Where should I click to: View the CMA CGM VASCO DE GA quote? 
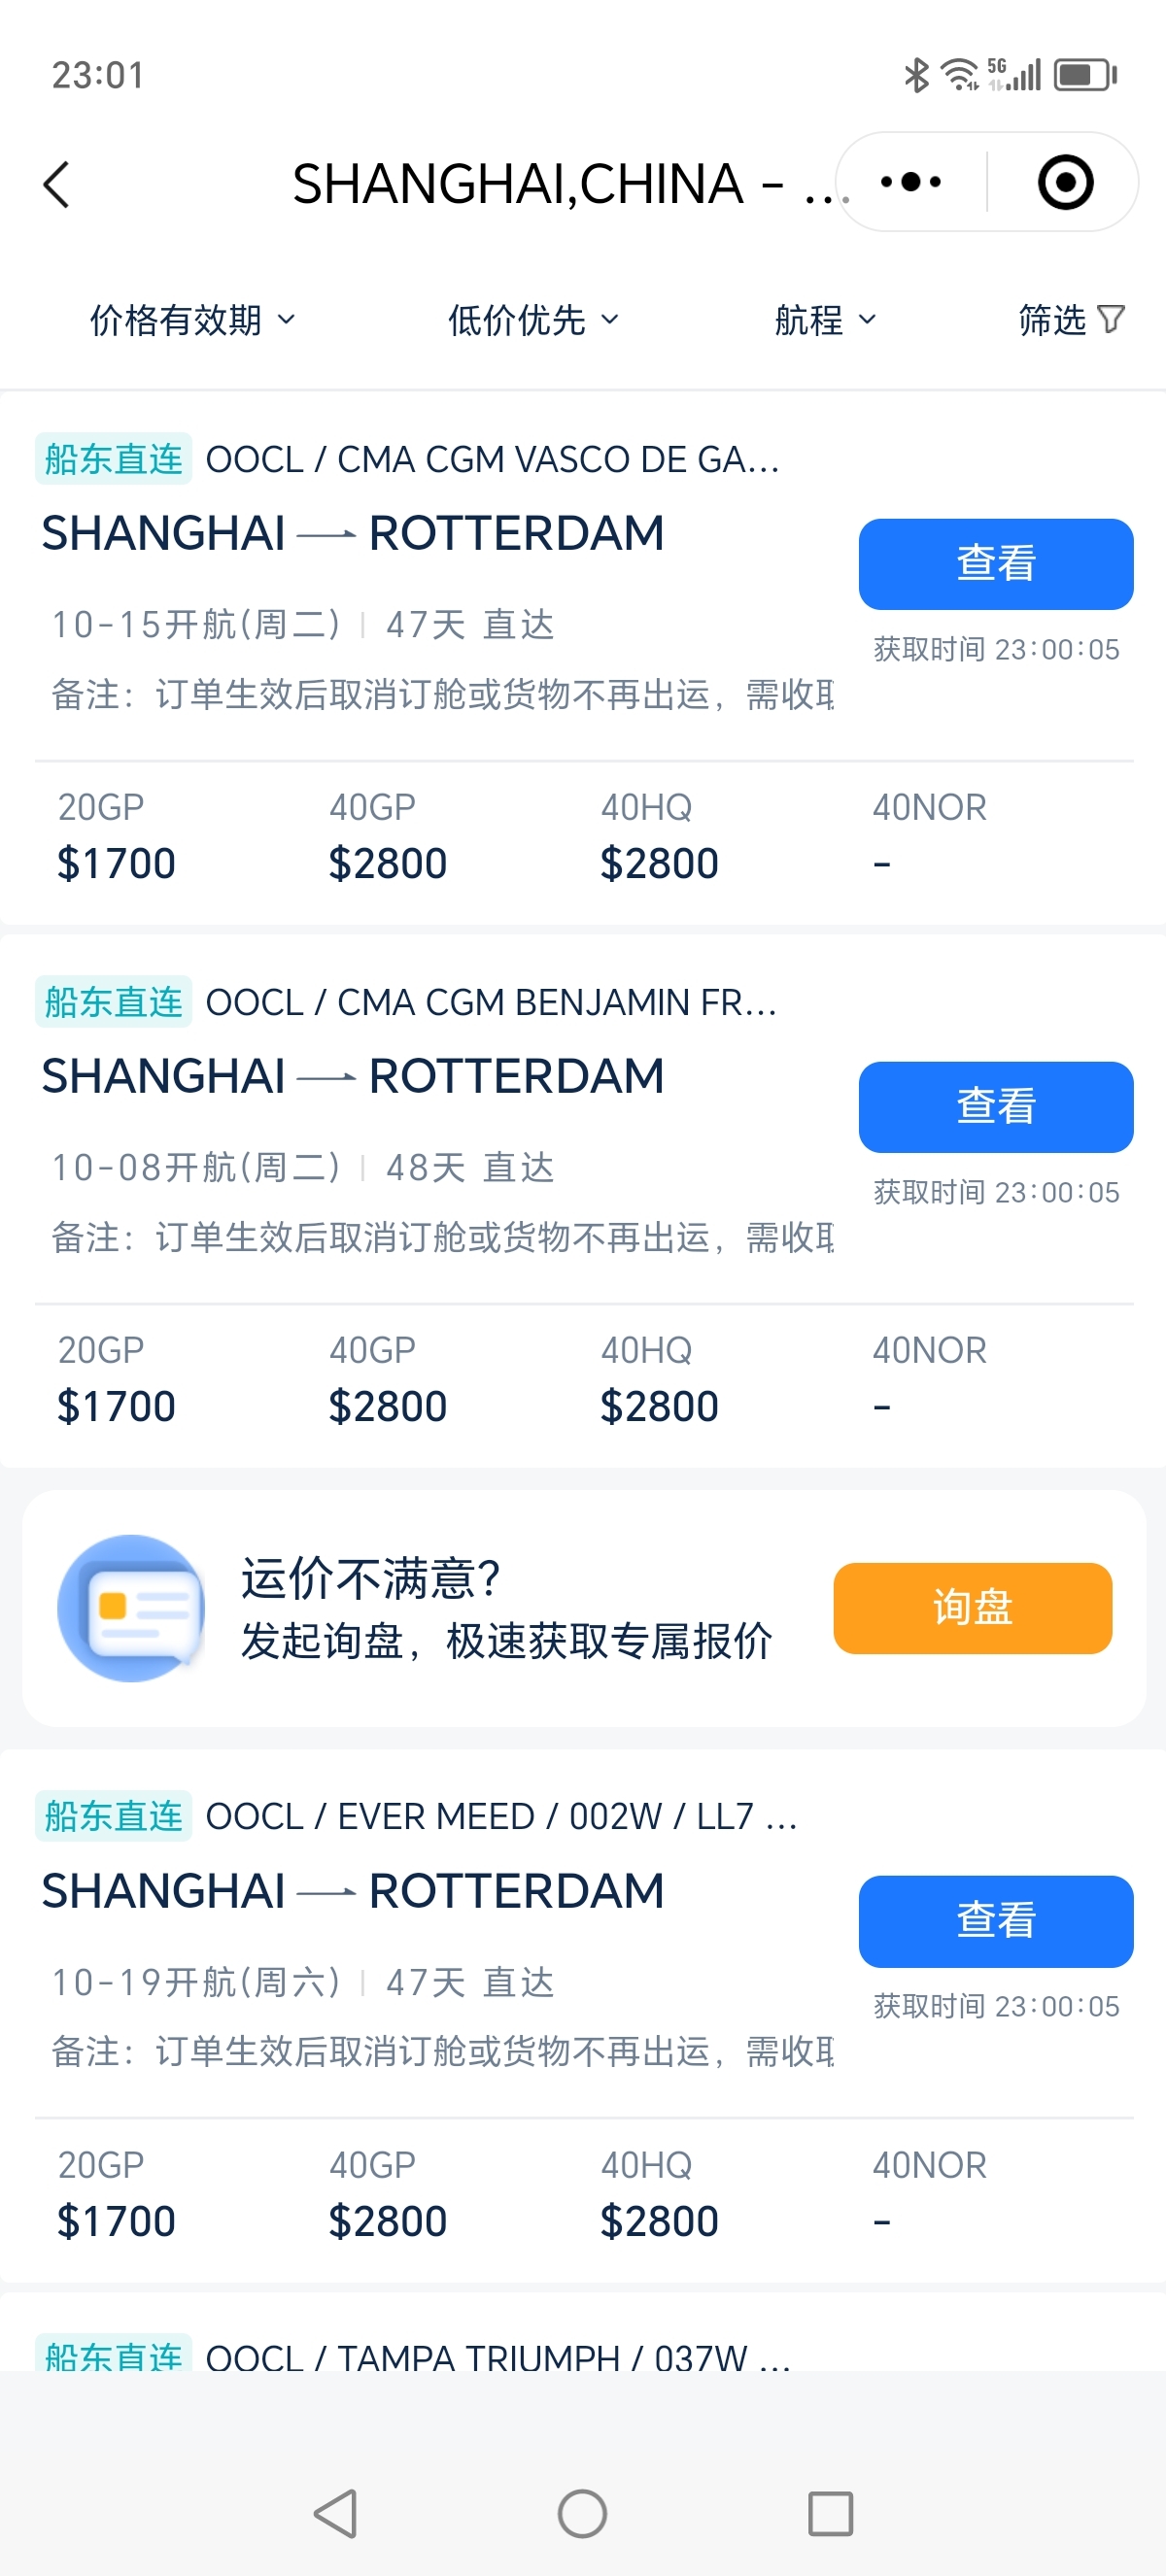coord(995,564)
